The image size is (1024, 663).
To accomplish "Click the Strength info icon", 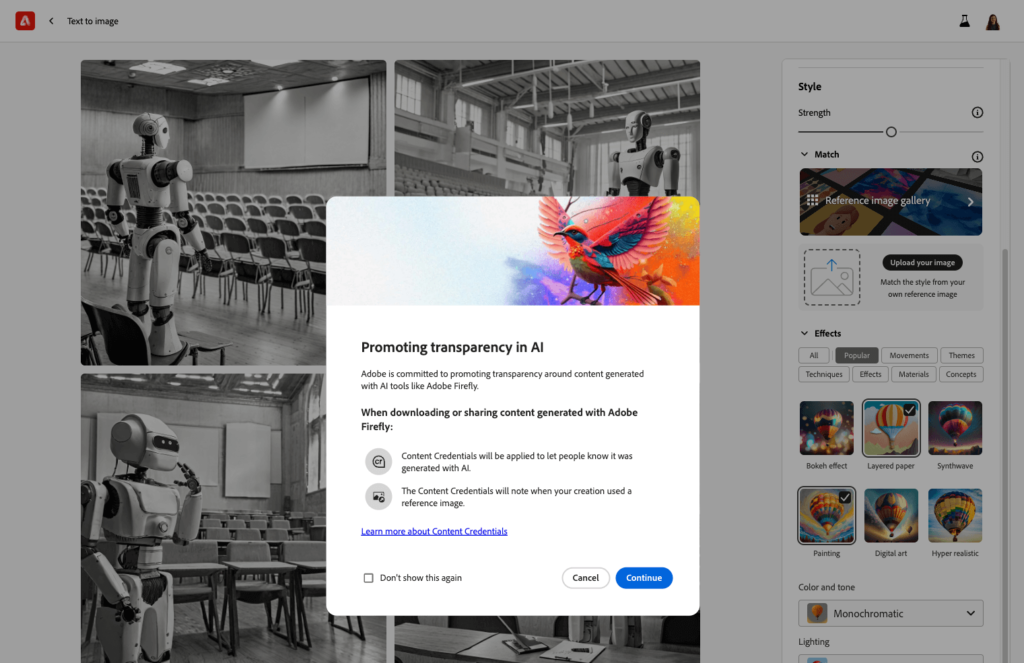I will pos(977,112).
